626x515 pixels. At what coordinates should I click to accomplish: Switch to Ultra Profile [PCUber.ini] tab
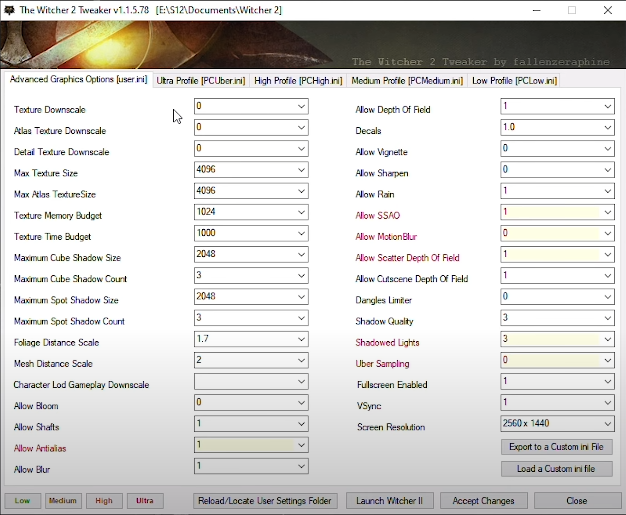(x=200, y=81)
